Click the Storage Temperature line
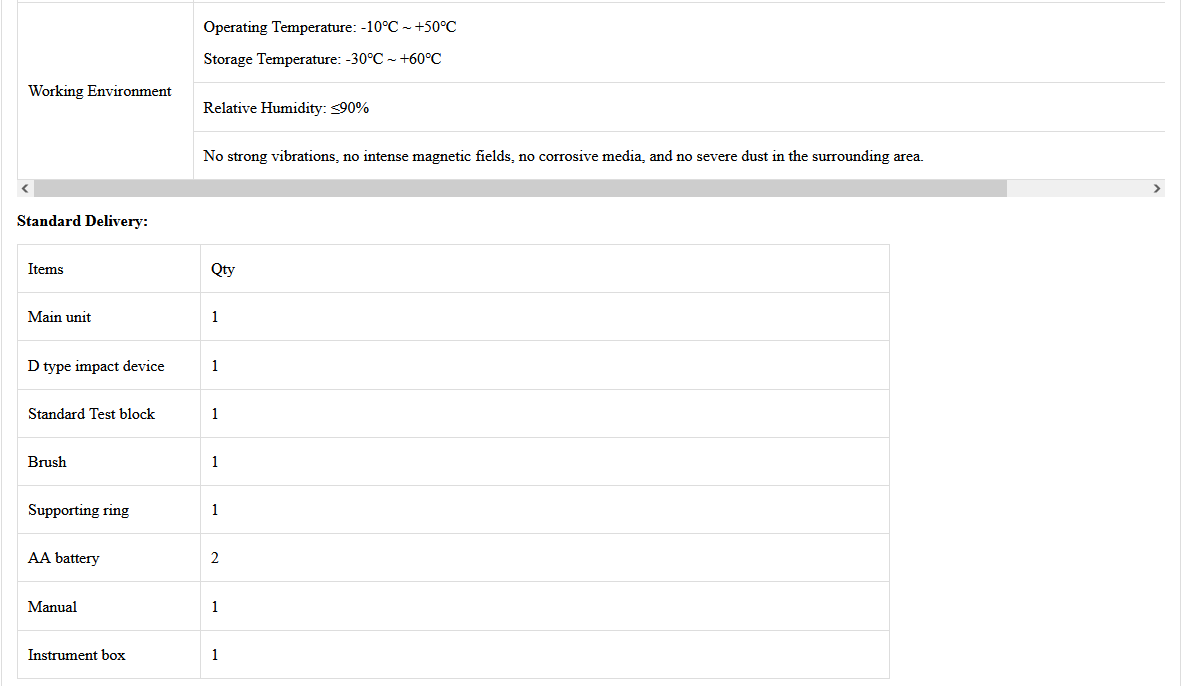The height and width of the screenshot is (686, 1187). tap(322, 59)
